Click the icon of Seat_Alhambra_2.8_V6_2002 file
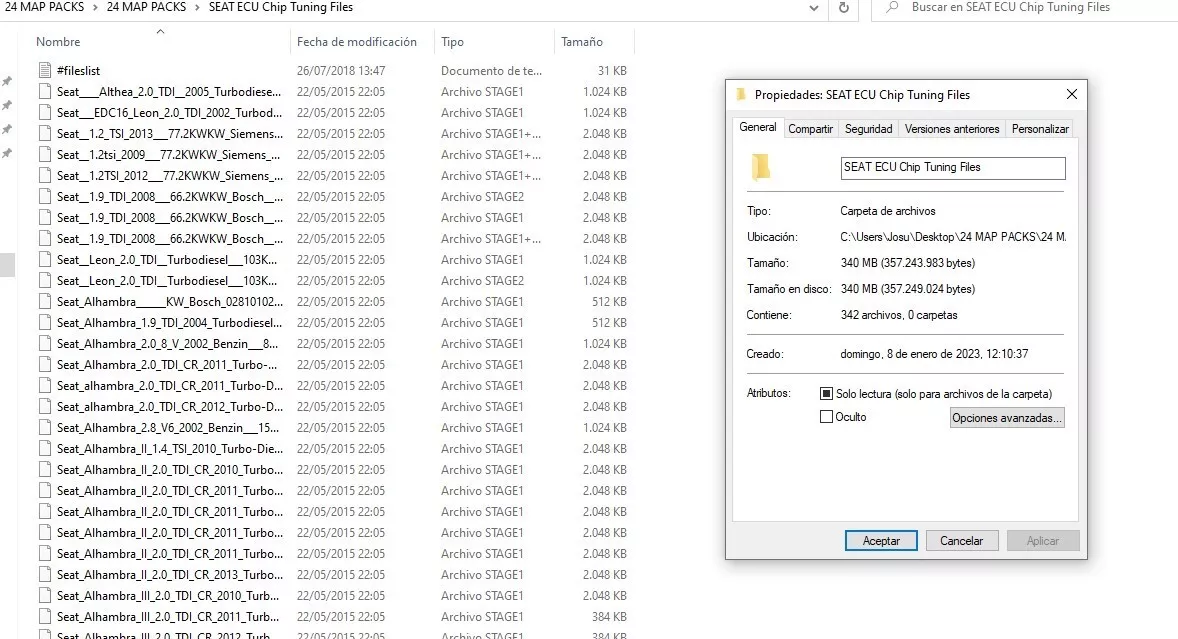The width and height of the screenshot is (1178, 639). pyautogui.click(x=45, y=428)
